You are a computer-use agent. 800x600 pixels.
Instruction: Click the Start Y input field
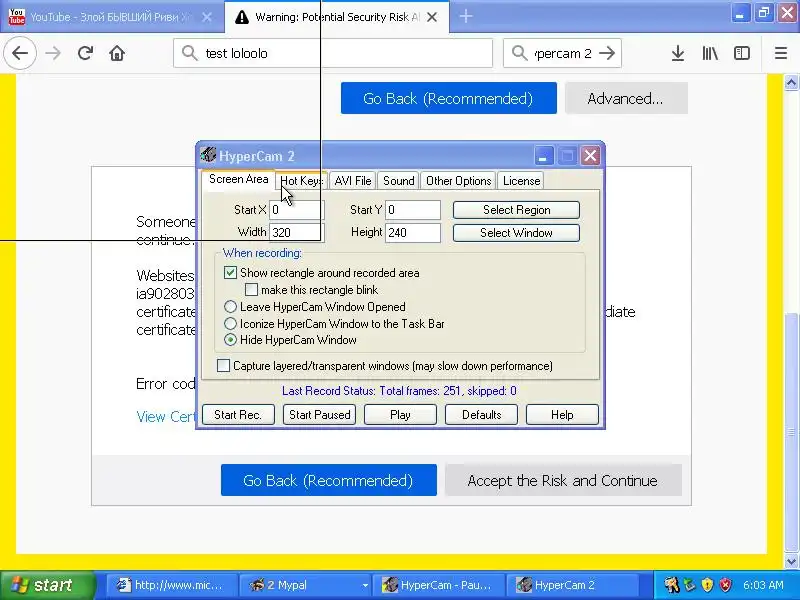pos(413,210)
